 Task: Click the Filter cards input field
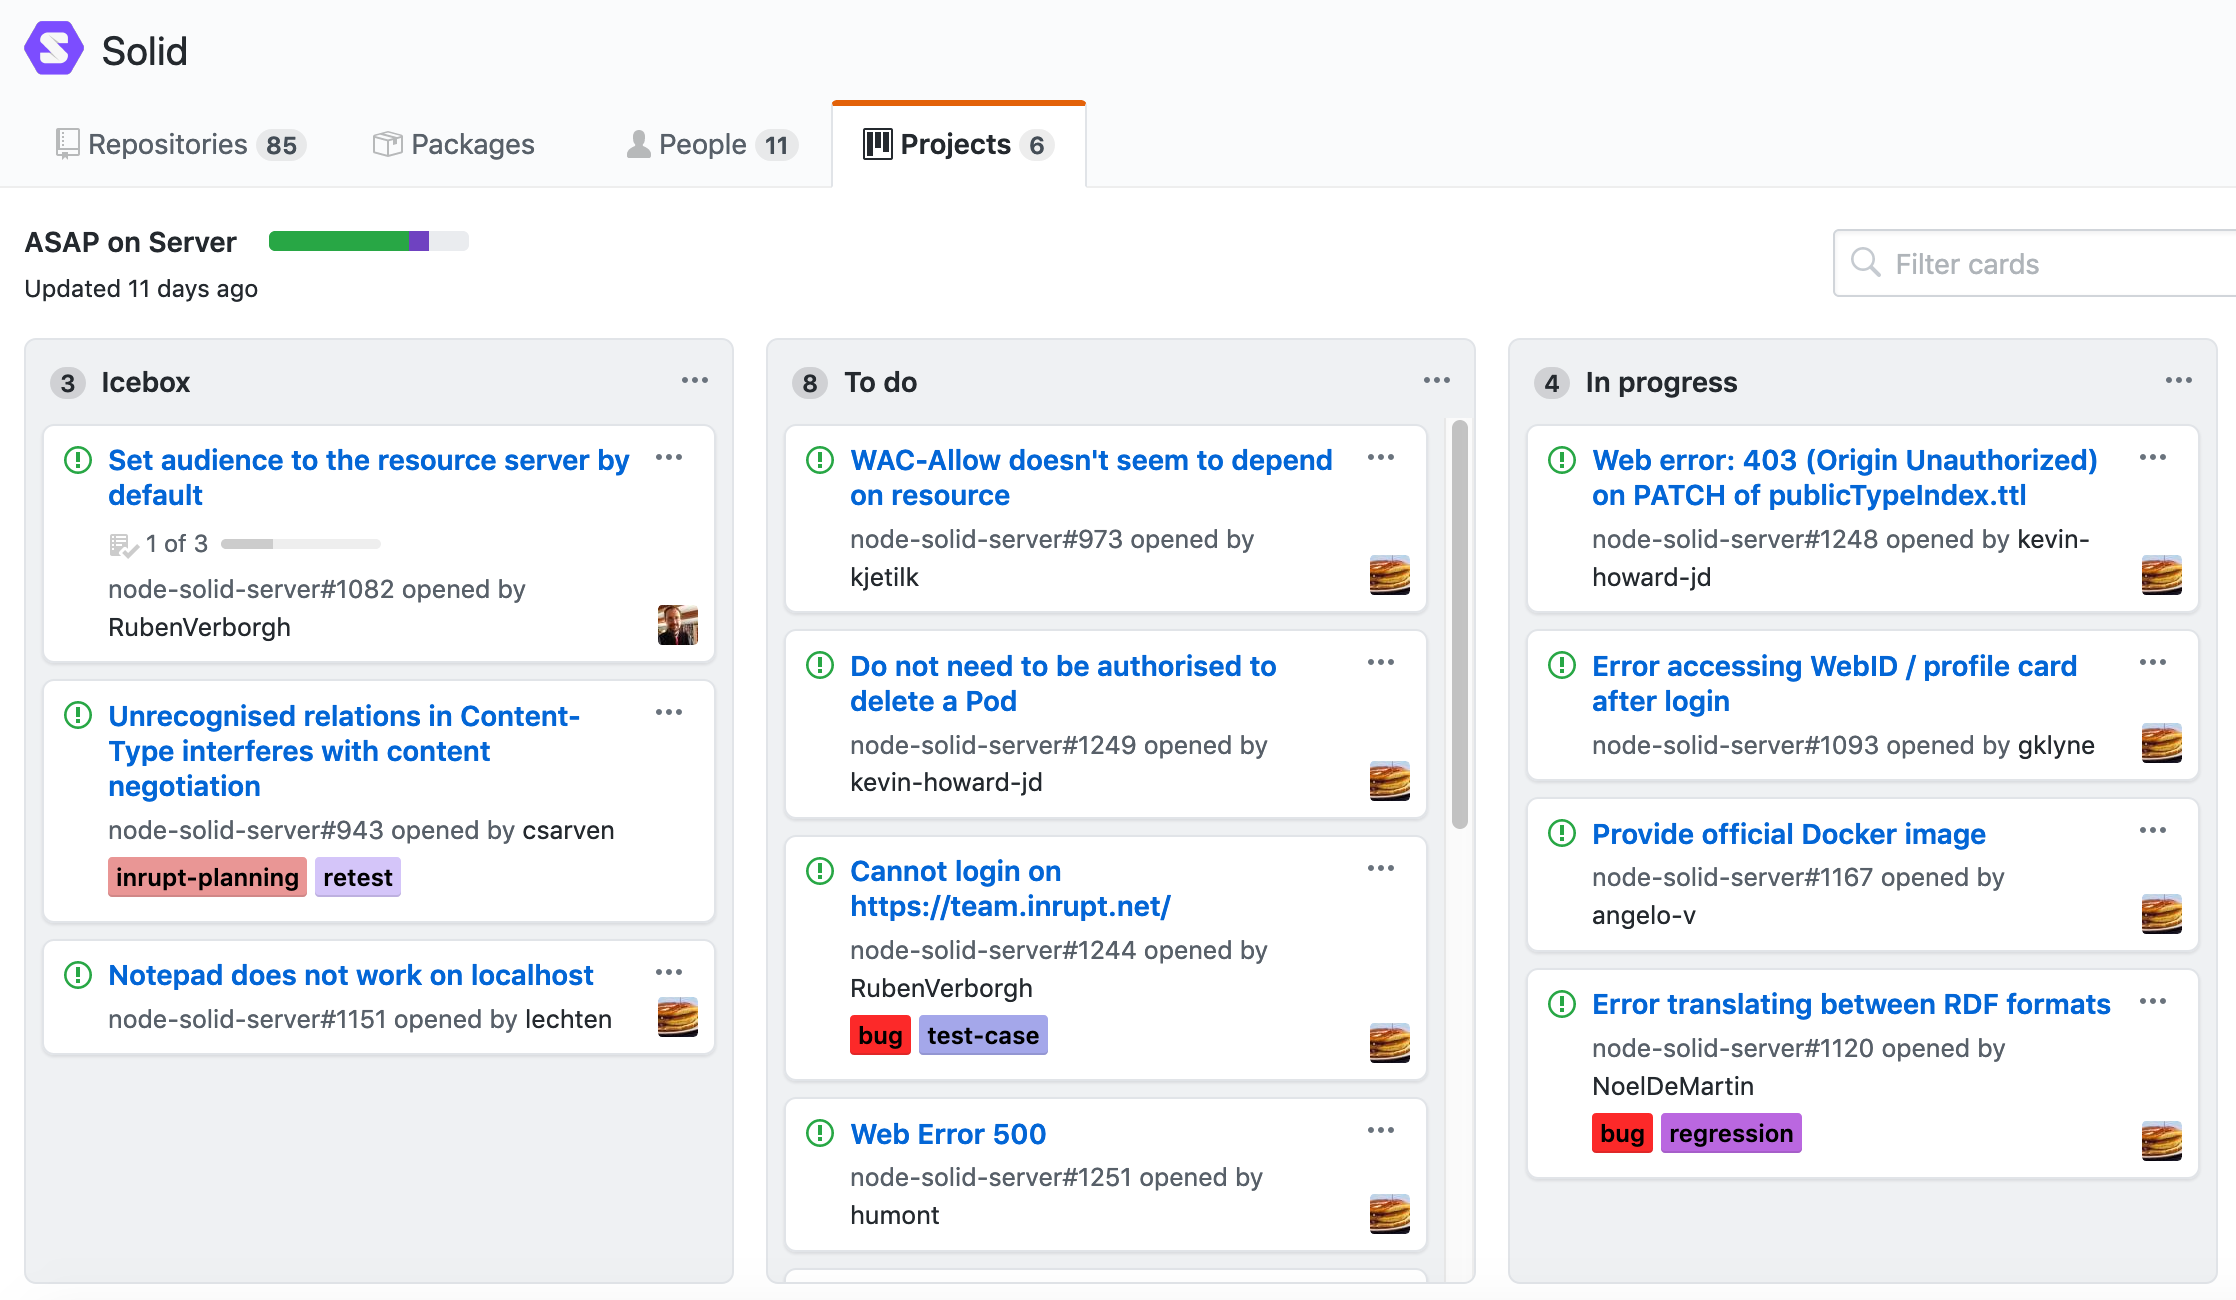(2034, 264)
